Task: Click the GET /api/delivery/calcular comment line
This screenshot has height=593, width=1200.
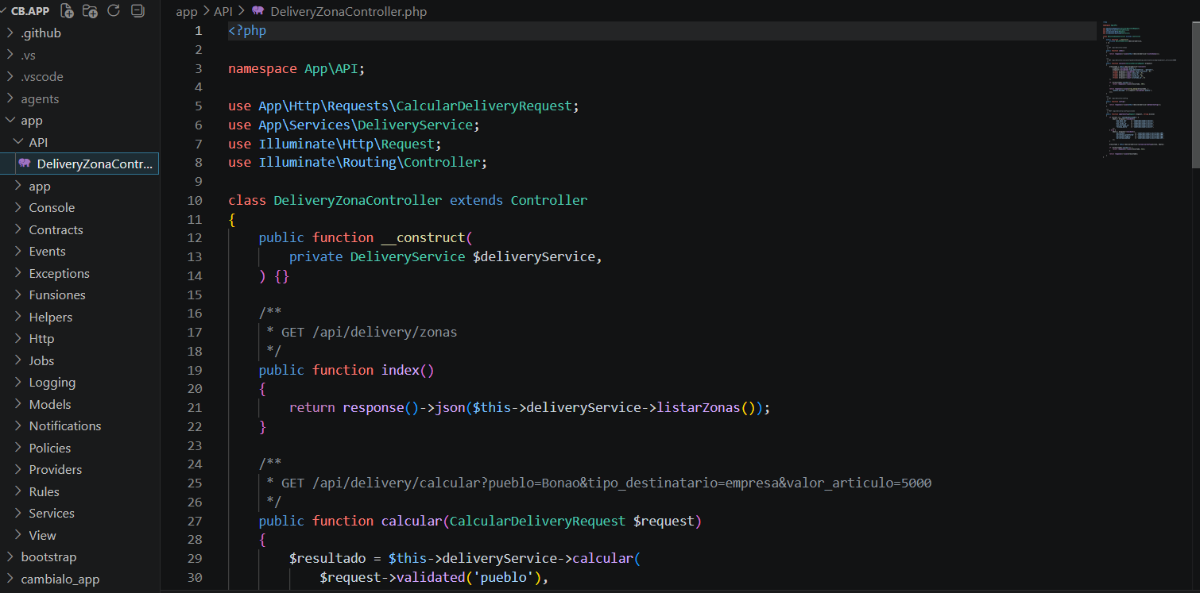Action: (599, 483)
